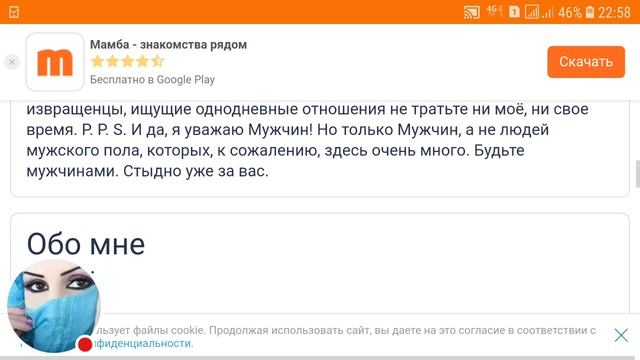Close the cookie notice
This screenshot has height=360, width=640.
pyautogui.click(x=621, y=336)
